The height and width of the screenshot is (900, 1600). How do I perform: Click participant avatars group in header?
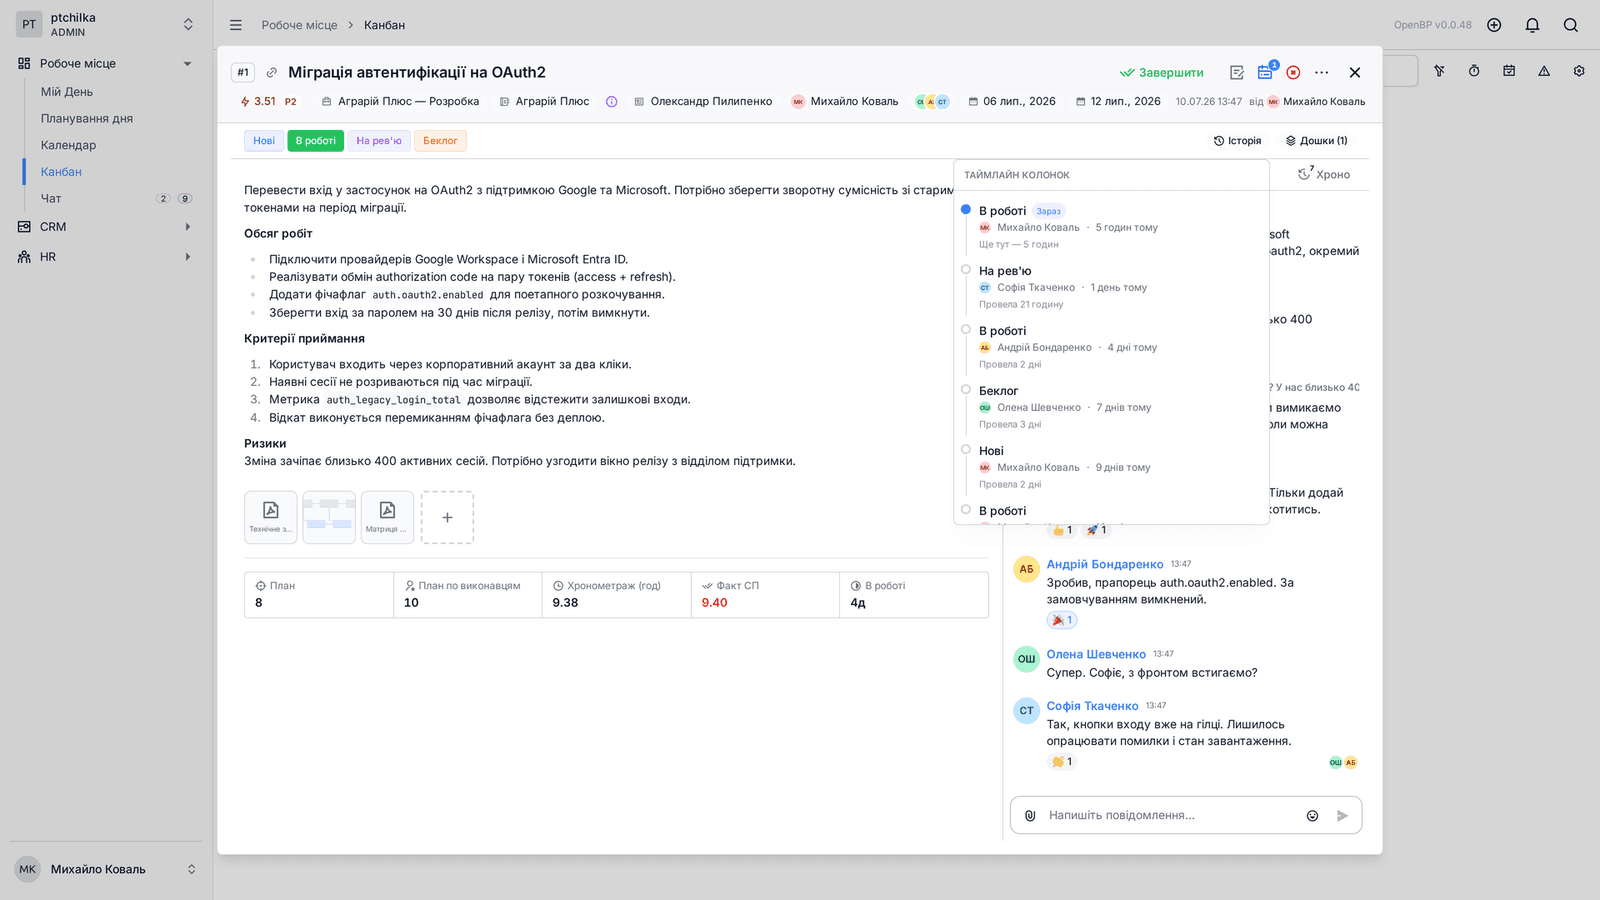click(x=932, y=101)
